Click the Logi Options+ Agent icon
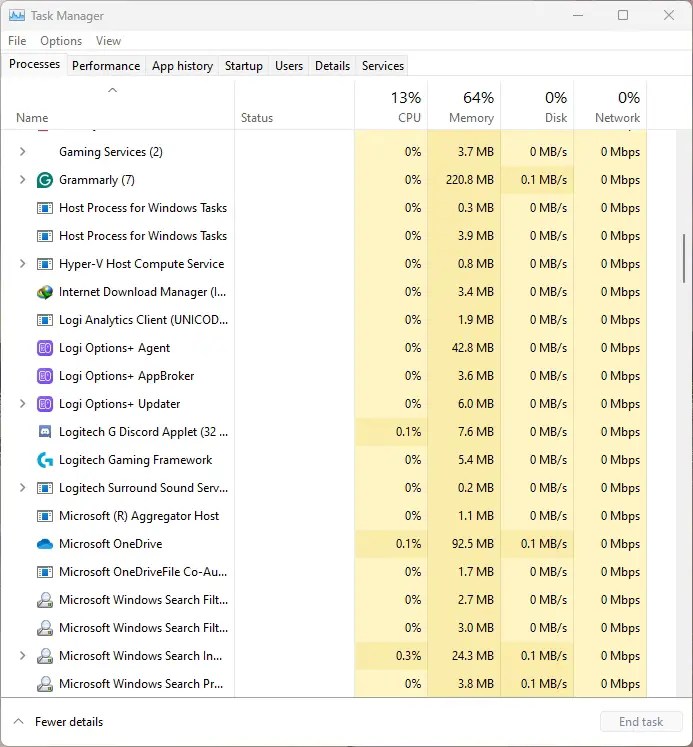 click(45, 348)
